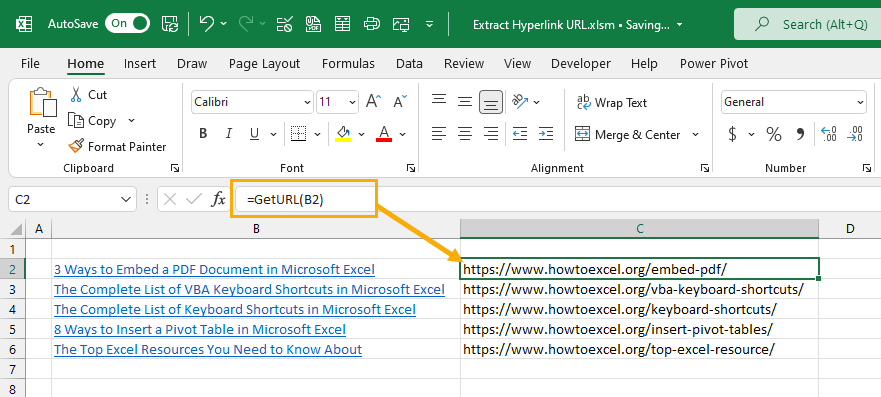
Task: Click the Decrease Indent icon
Action: point(520,134)
